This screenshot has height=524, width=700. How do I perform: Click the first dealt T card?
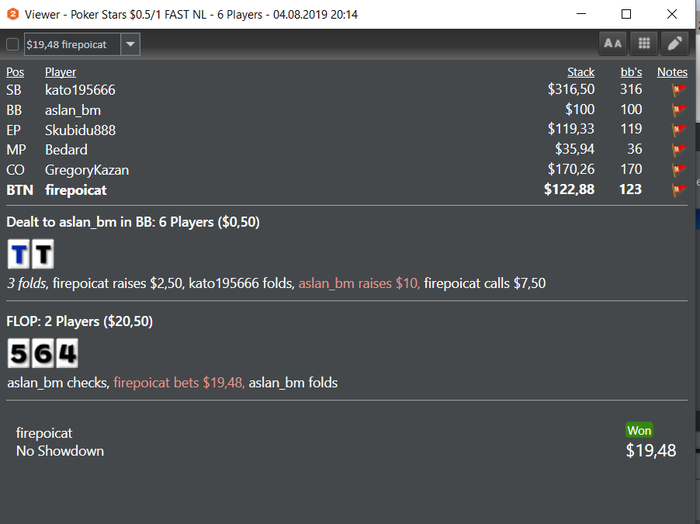[19, 254]
